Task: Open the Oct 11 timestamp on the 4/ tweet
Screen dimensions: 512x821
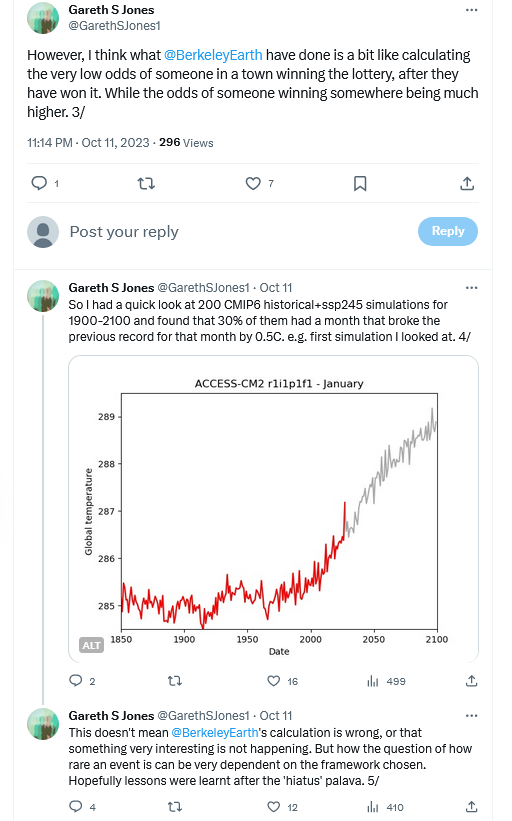Action: coord(276,287)
